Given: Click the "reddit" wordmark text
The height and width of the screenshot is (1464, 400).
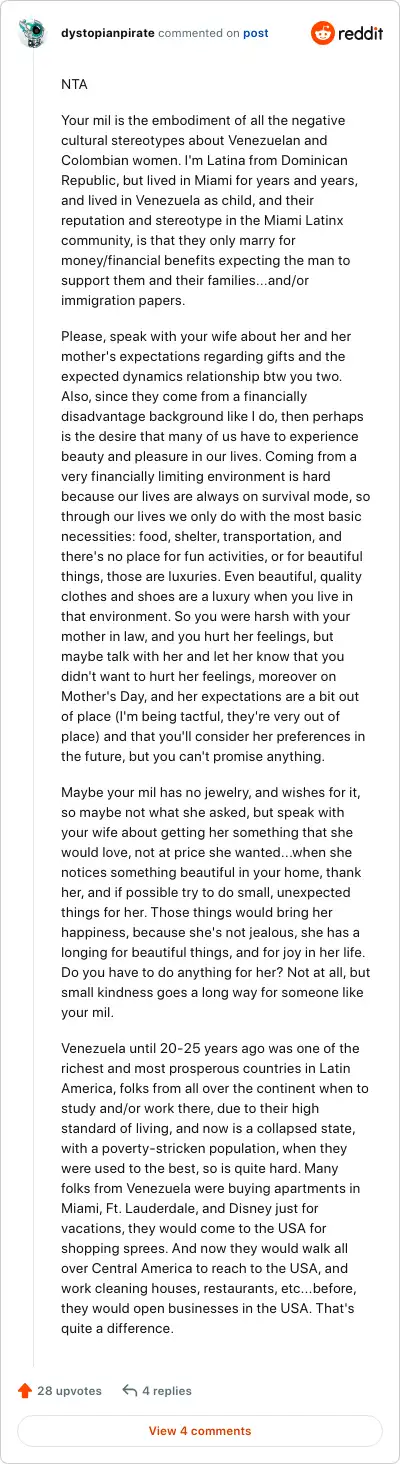Looking at the screenshot, I should point(361,33).
